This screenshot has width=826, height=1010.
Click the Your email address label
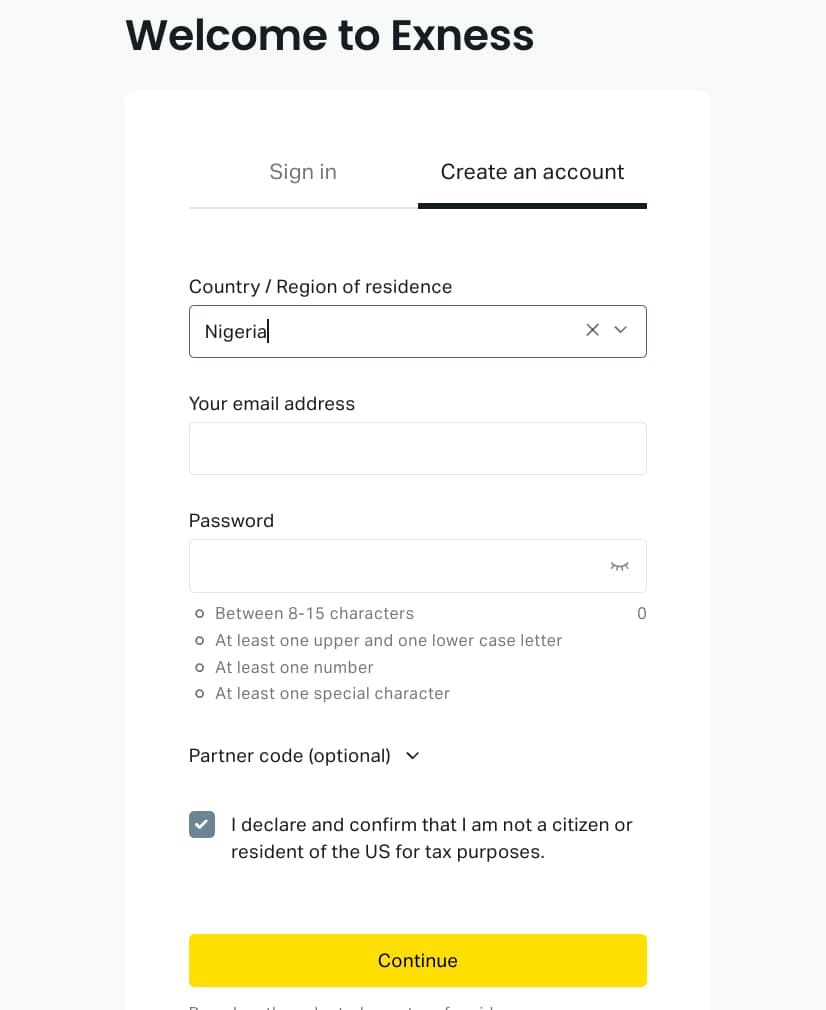point(272,404)
